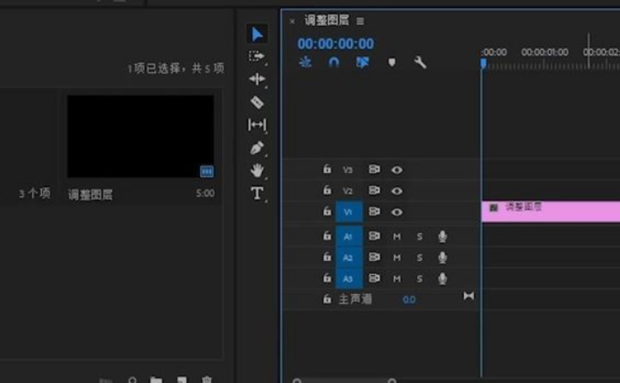Click the sequence badge on 调整图层 thumbnail

[x=207, y=172]
